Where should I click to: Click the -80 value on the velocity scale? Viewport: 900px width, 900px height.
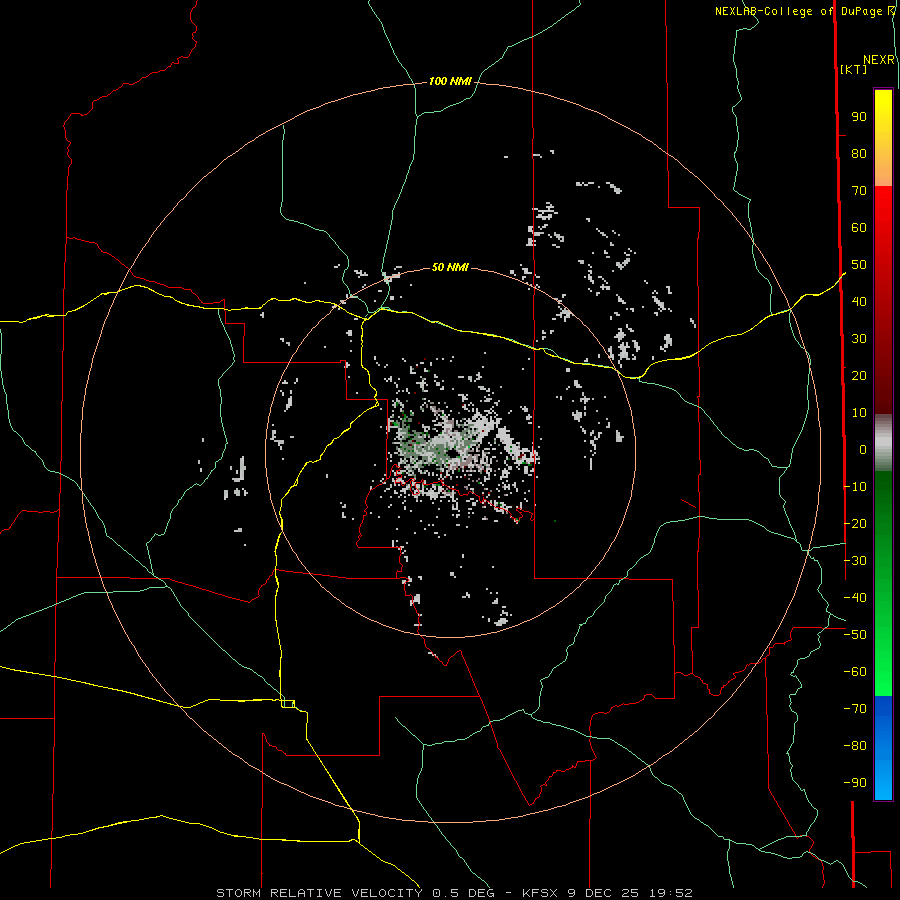click(x=855, y=746)
